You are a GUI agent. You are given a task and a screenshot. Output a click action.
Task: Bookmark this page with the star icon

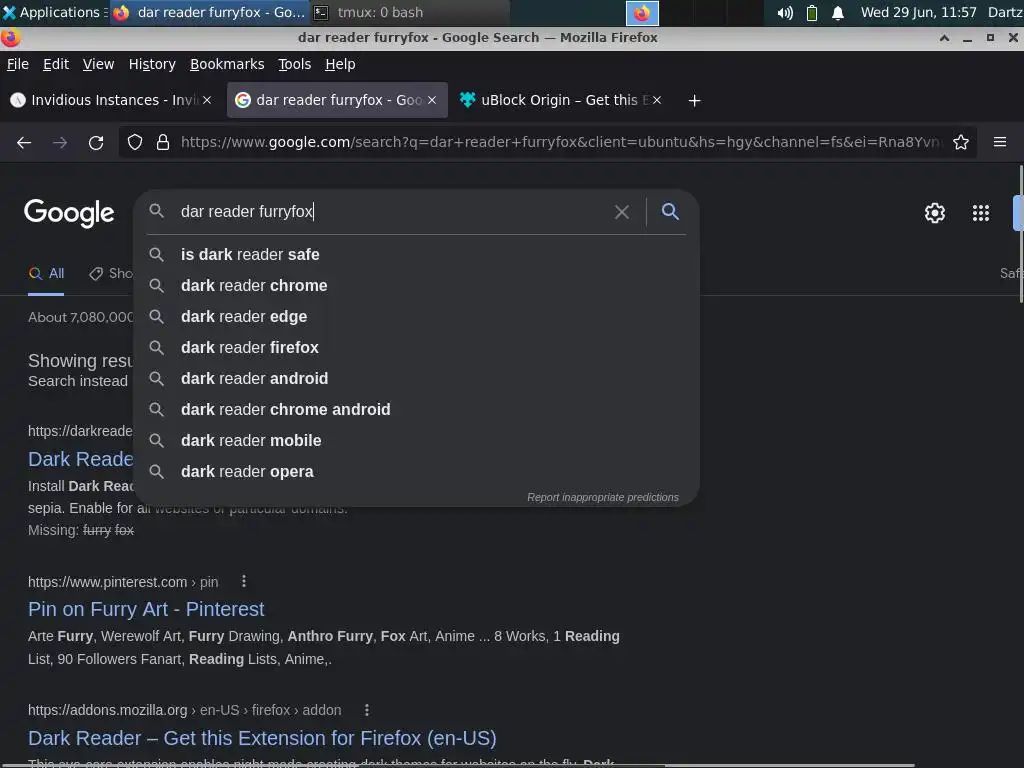click(x=961, y=142)
